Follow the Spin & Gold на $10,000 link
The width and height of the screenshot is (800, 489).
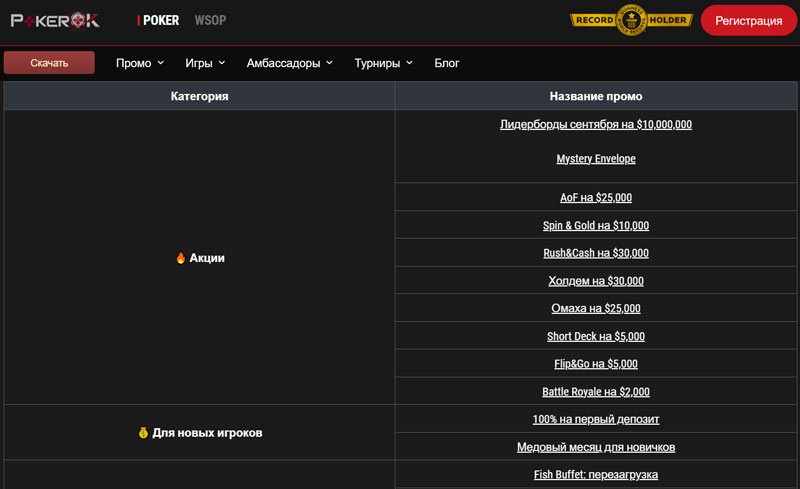[x=596, y=226]
